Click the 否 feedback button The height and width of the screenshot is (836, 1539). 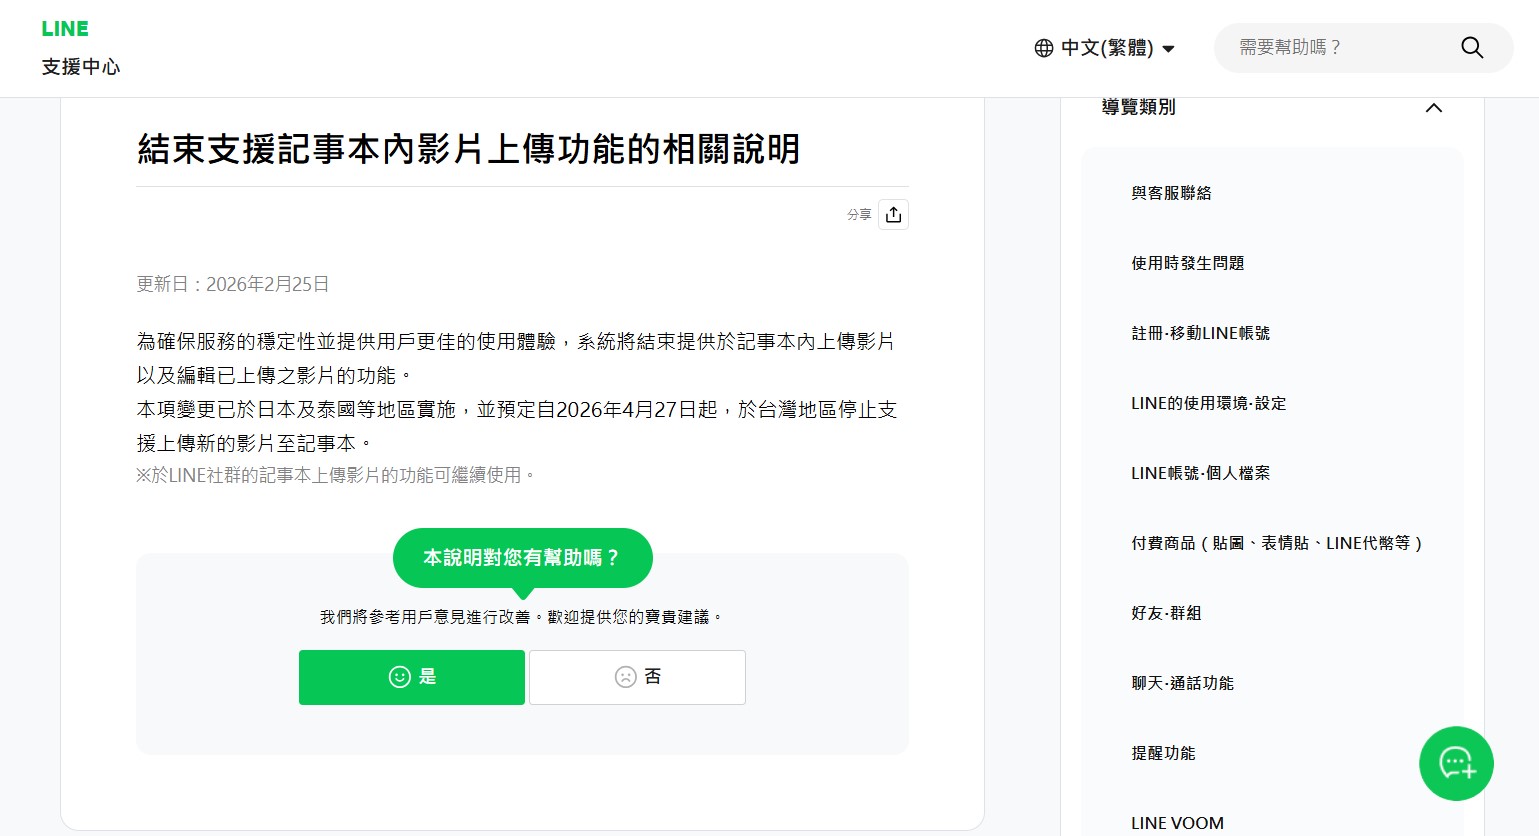pos(637,677)
